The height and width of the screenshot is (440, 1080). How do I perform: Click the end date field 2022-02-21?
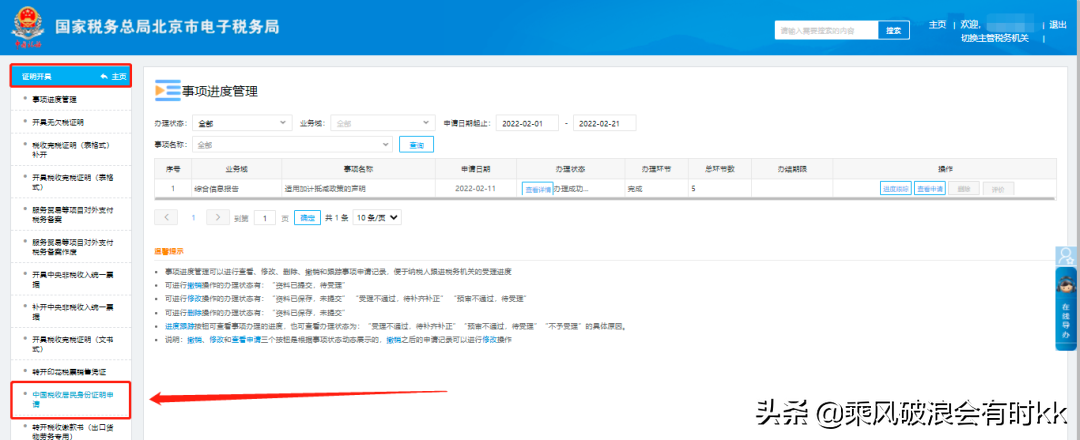pos(605,123)
